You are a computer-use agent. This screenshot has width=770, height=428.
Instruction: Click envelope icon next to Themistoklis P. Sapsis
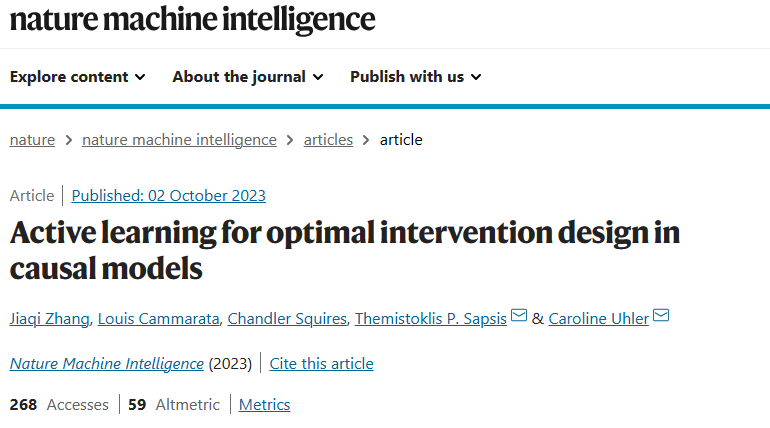[519, 317]
